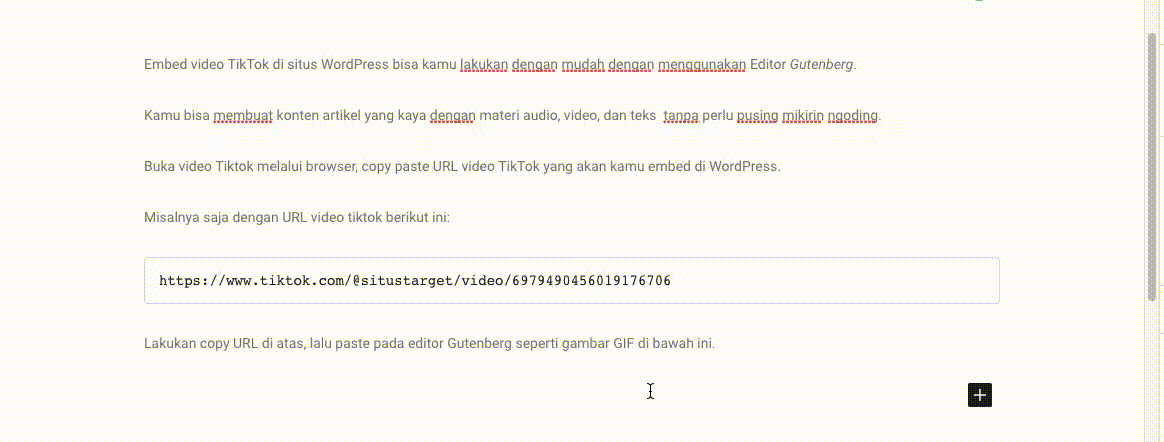Click the underlined word 'pusing'
This screenshot has height=442, width=1164.
coord(756,116)
